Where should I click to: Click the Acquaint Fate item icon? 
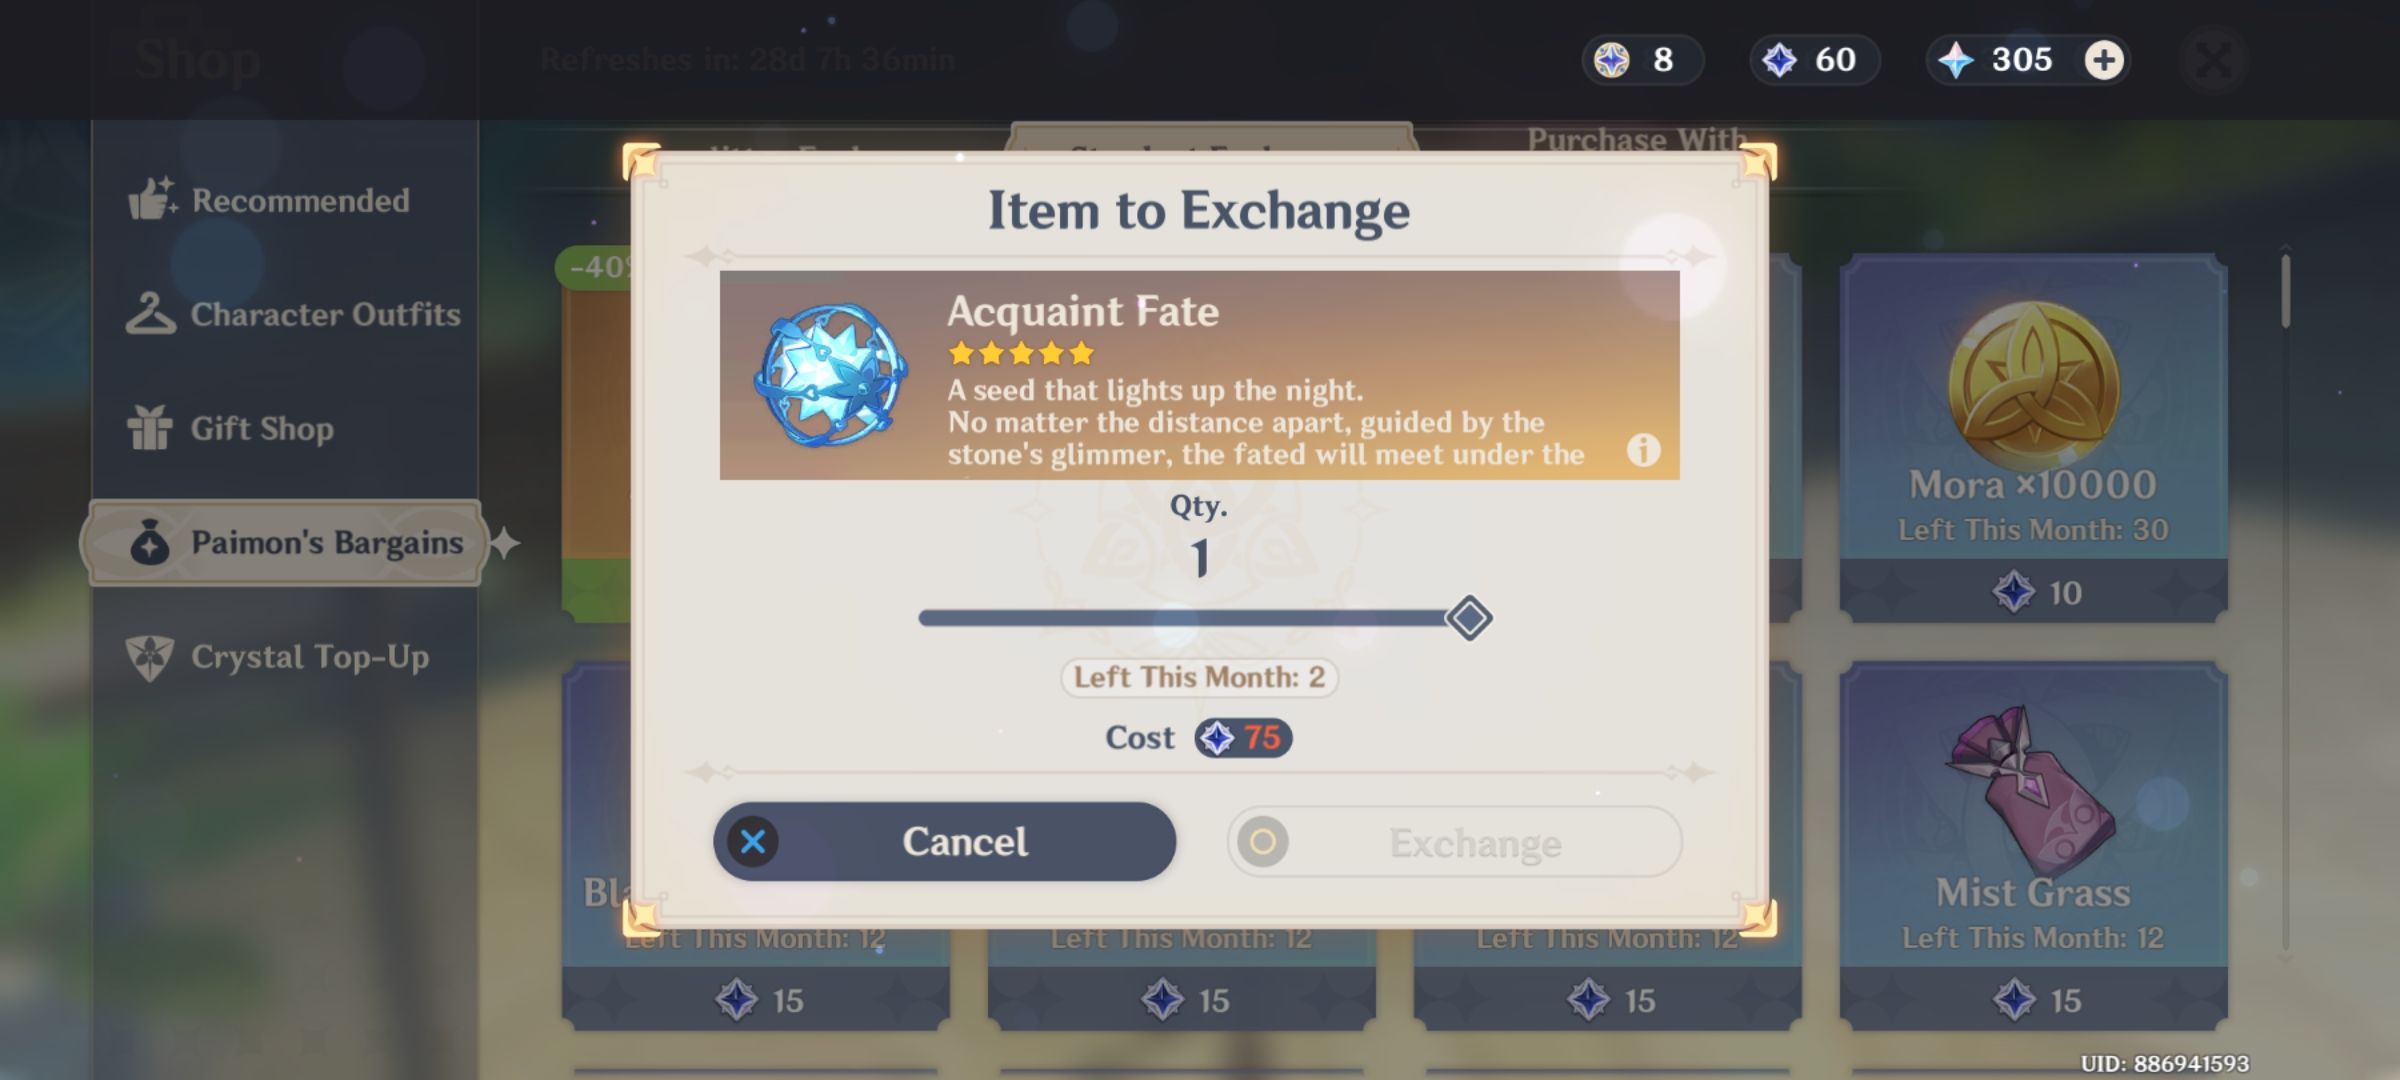pyautogui.click(x=829, y=375)
